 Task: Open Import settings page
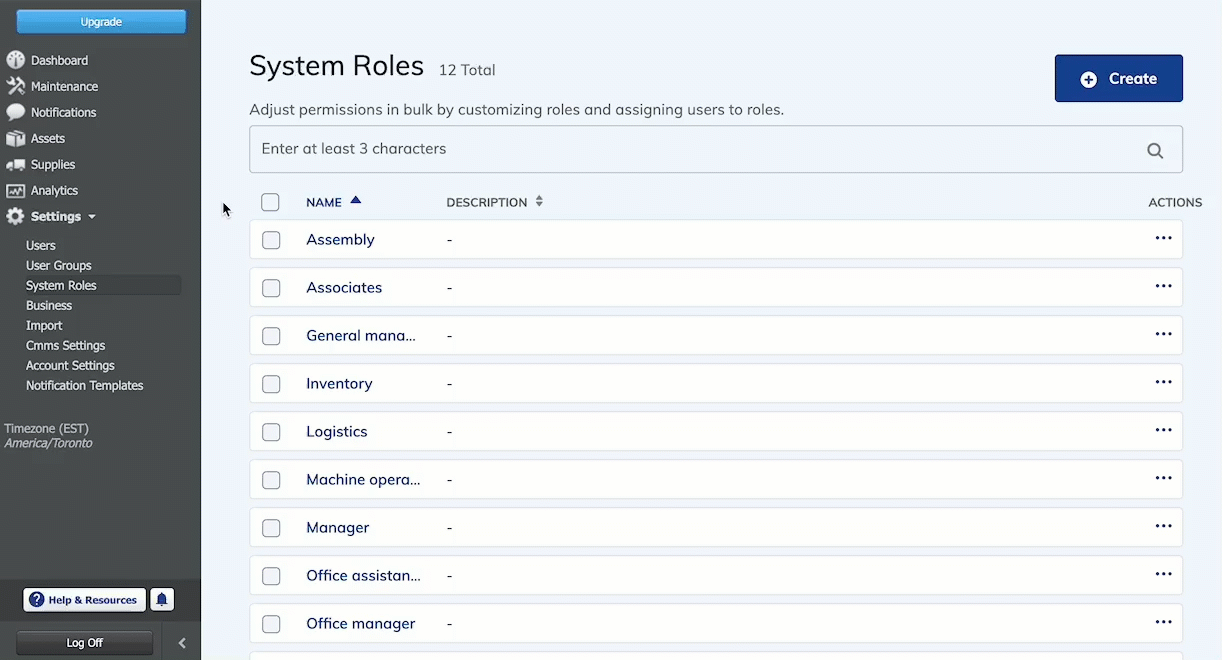click(x=44, y=325)
